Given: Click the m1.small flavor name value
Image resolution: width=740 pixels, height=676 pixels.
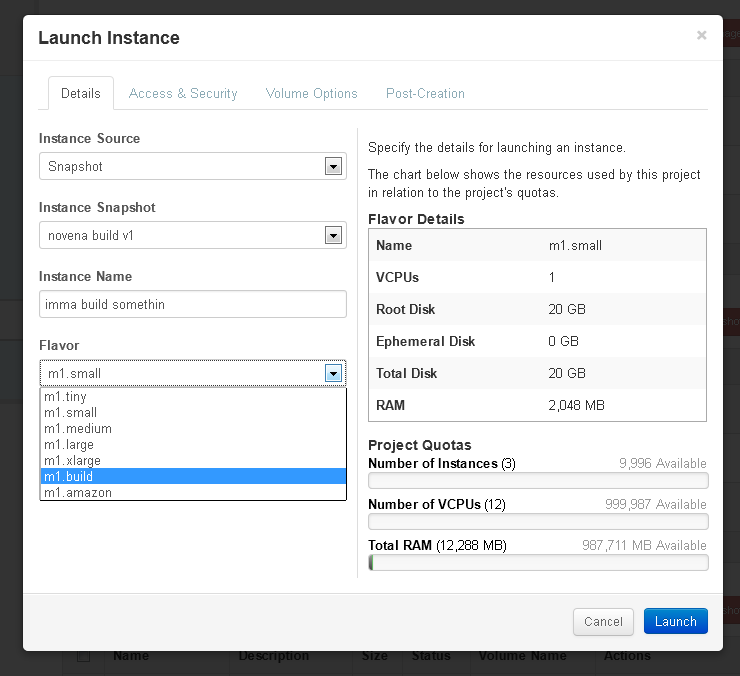Looking at the screenshot, I should pyautogui.click(x=575, y=245).
